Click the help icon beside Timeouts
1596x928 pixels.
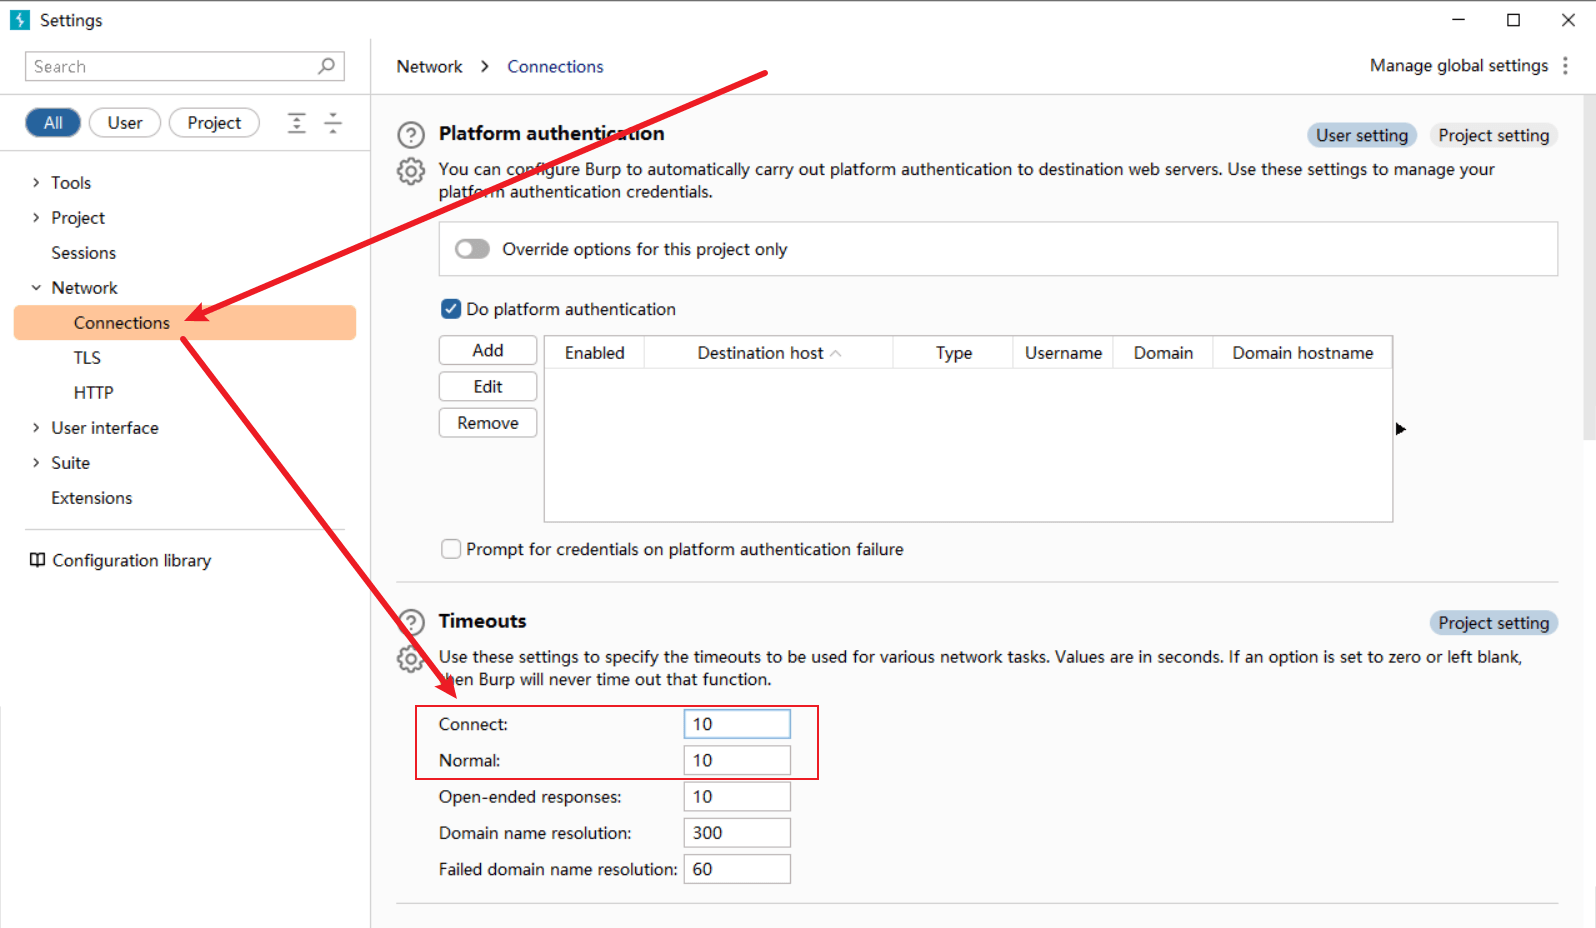coord(412,623)
